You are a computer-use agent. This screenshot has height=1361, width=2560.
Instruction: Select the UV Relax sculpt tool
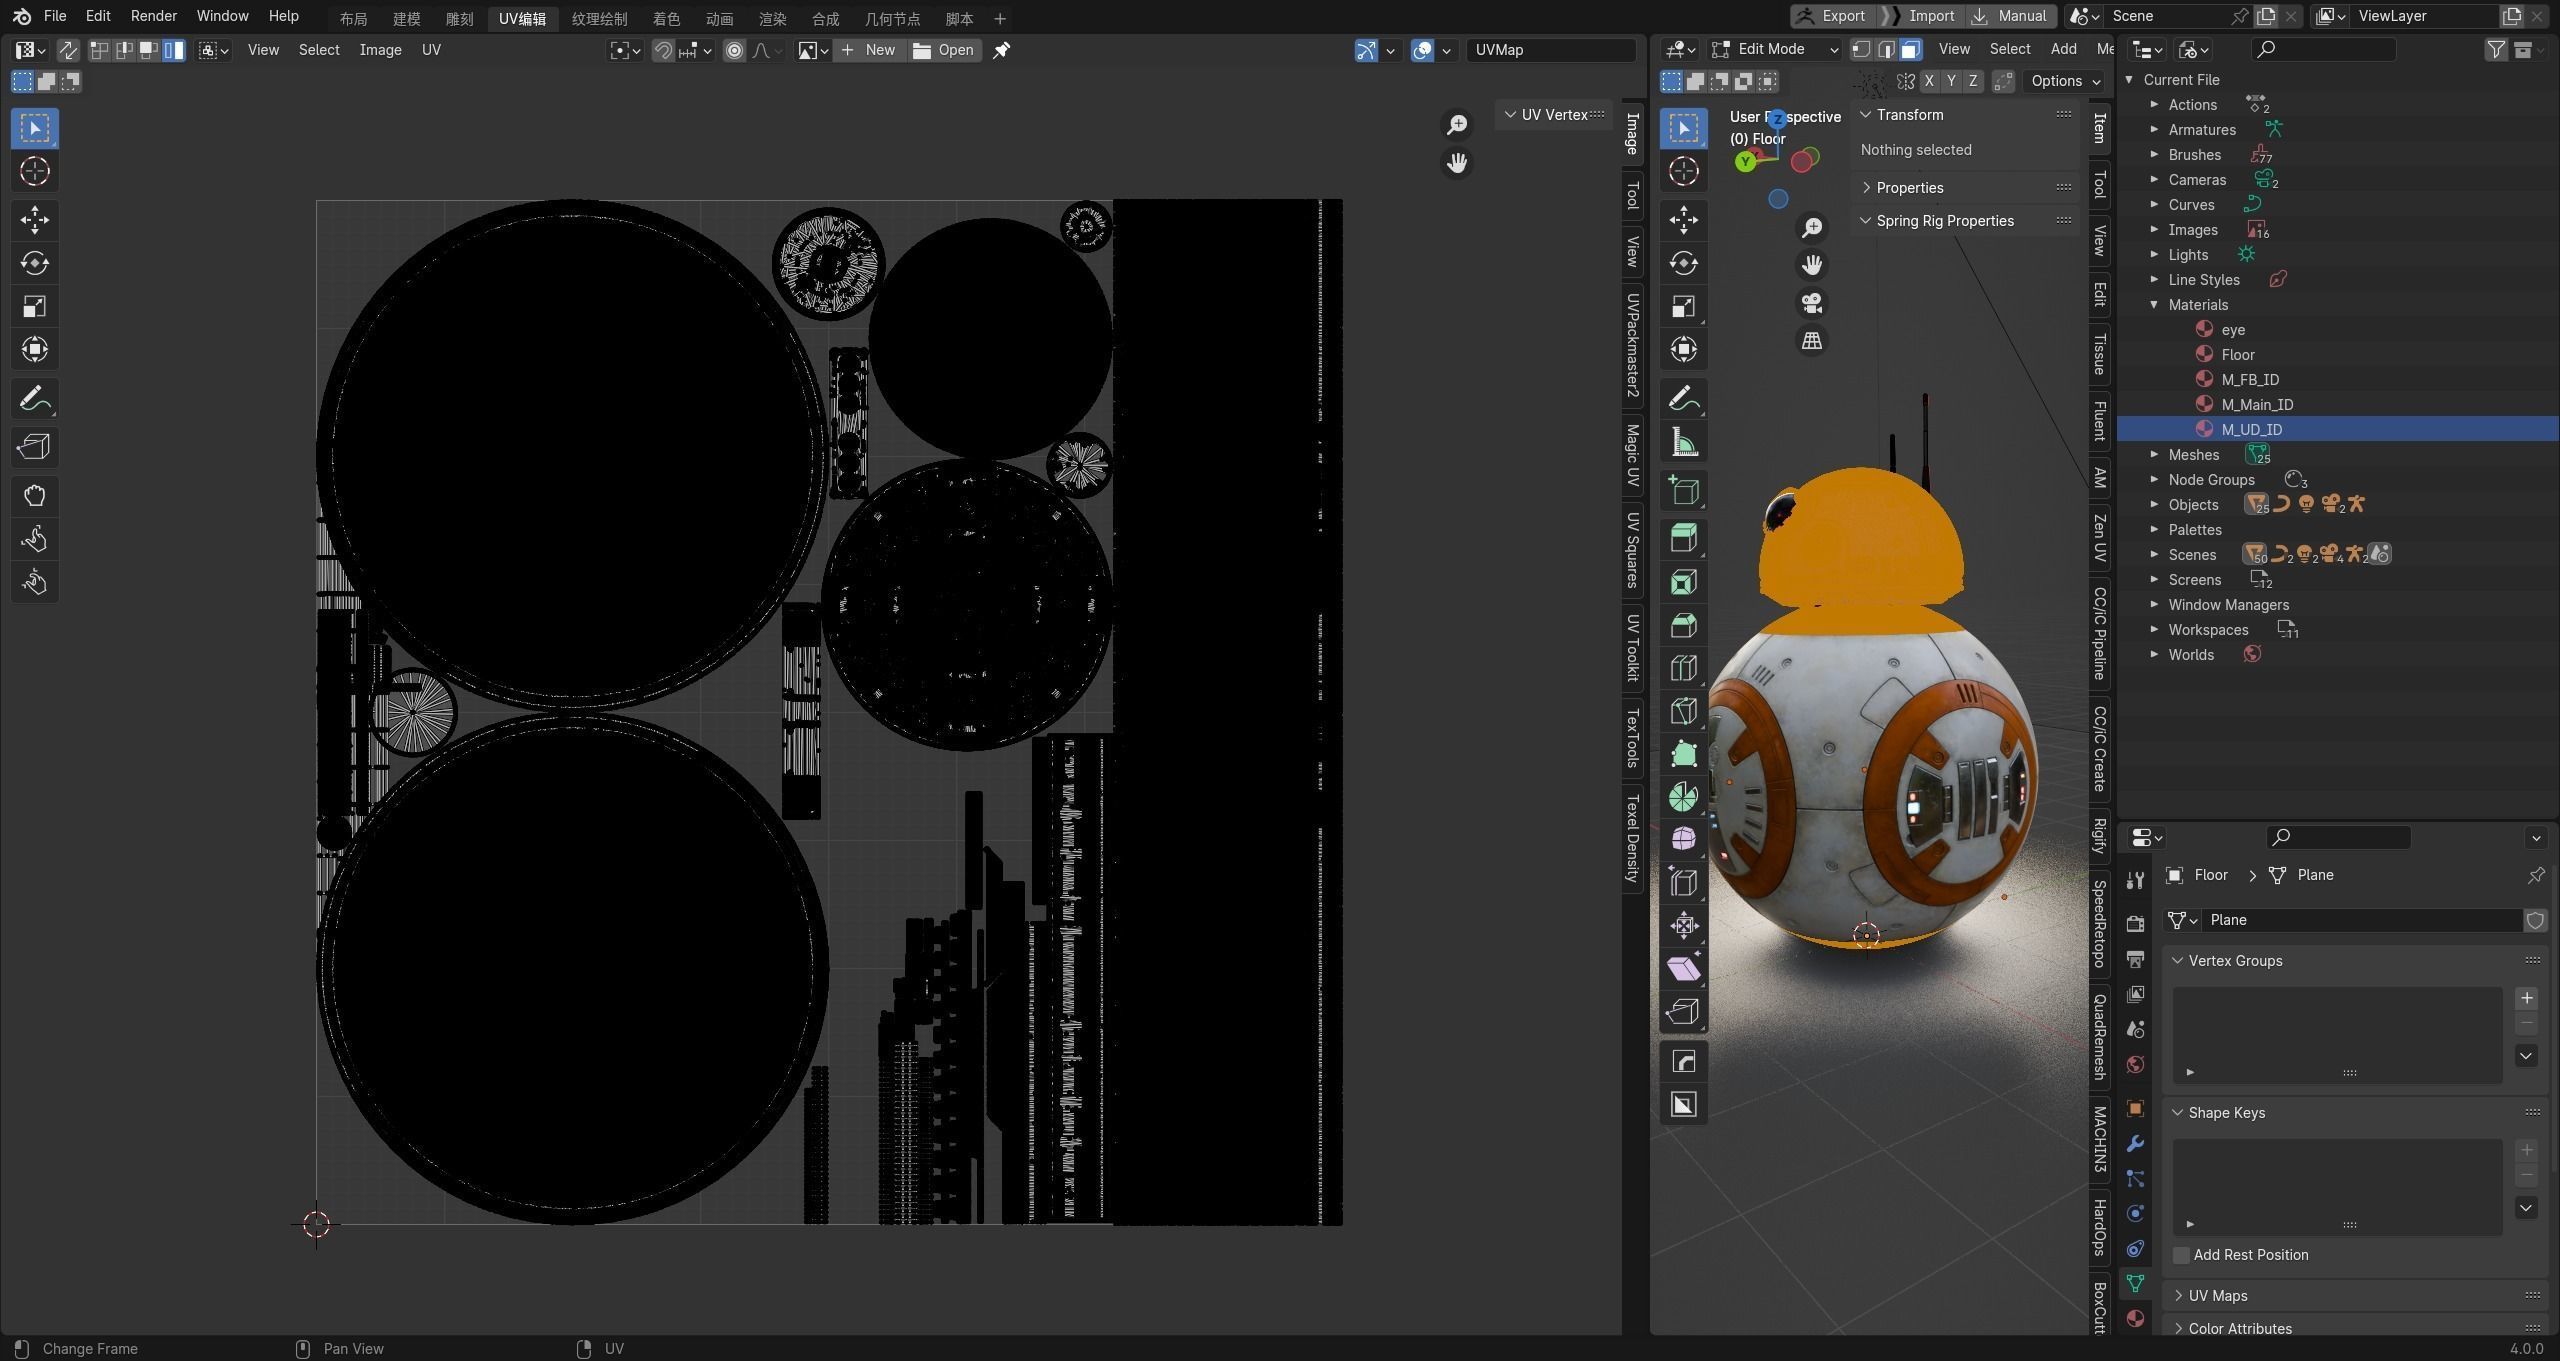point(35,539)
